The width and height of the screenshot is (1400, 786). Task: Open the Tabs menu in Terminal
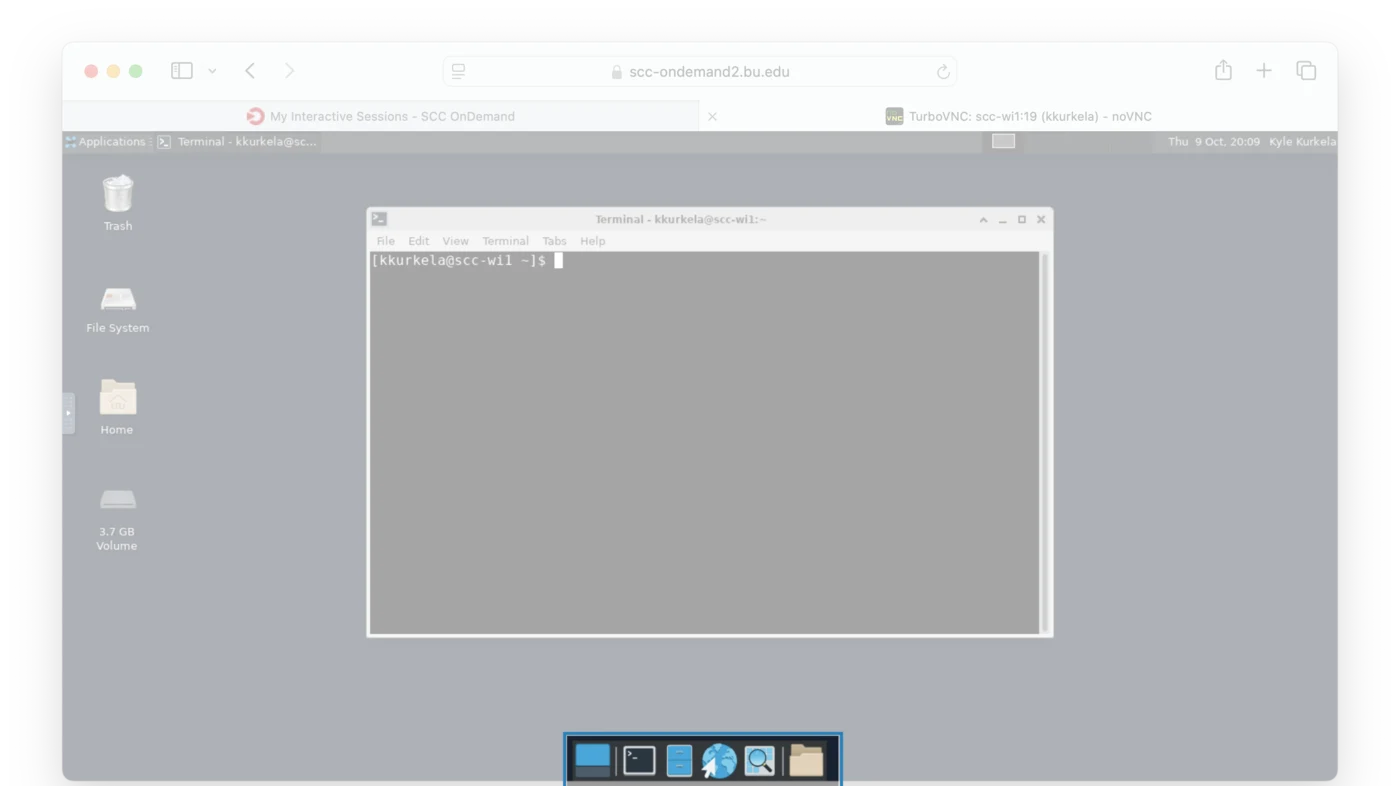pyautogui.click(x=554, y=241)
